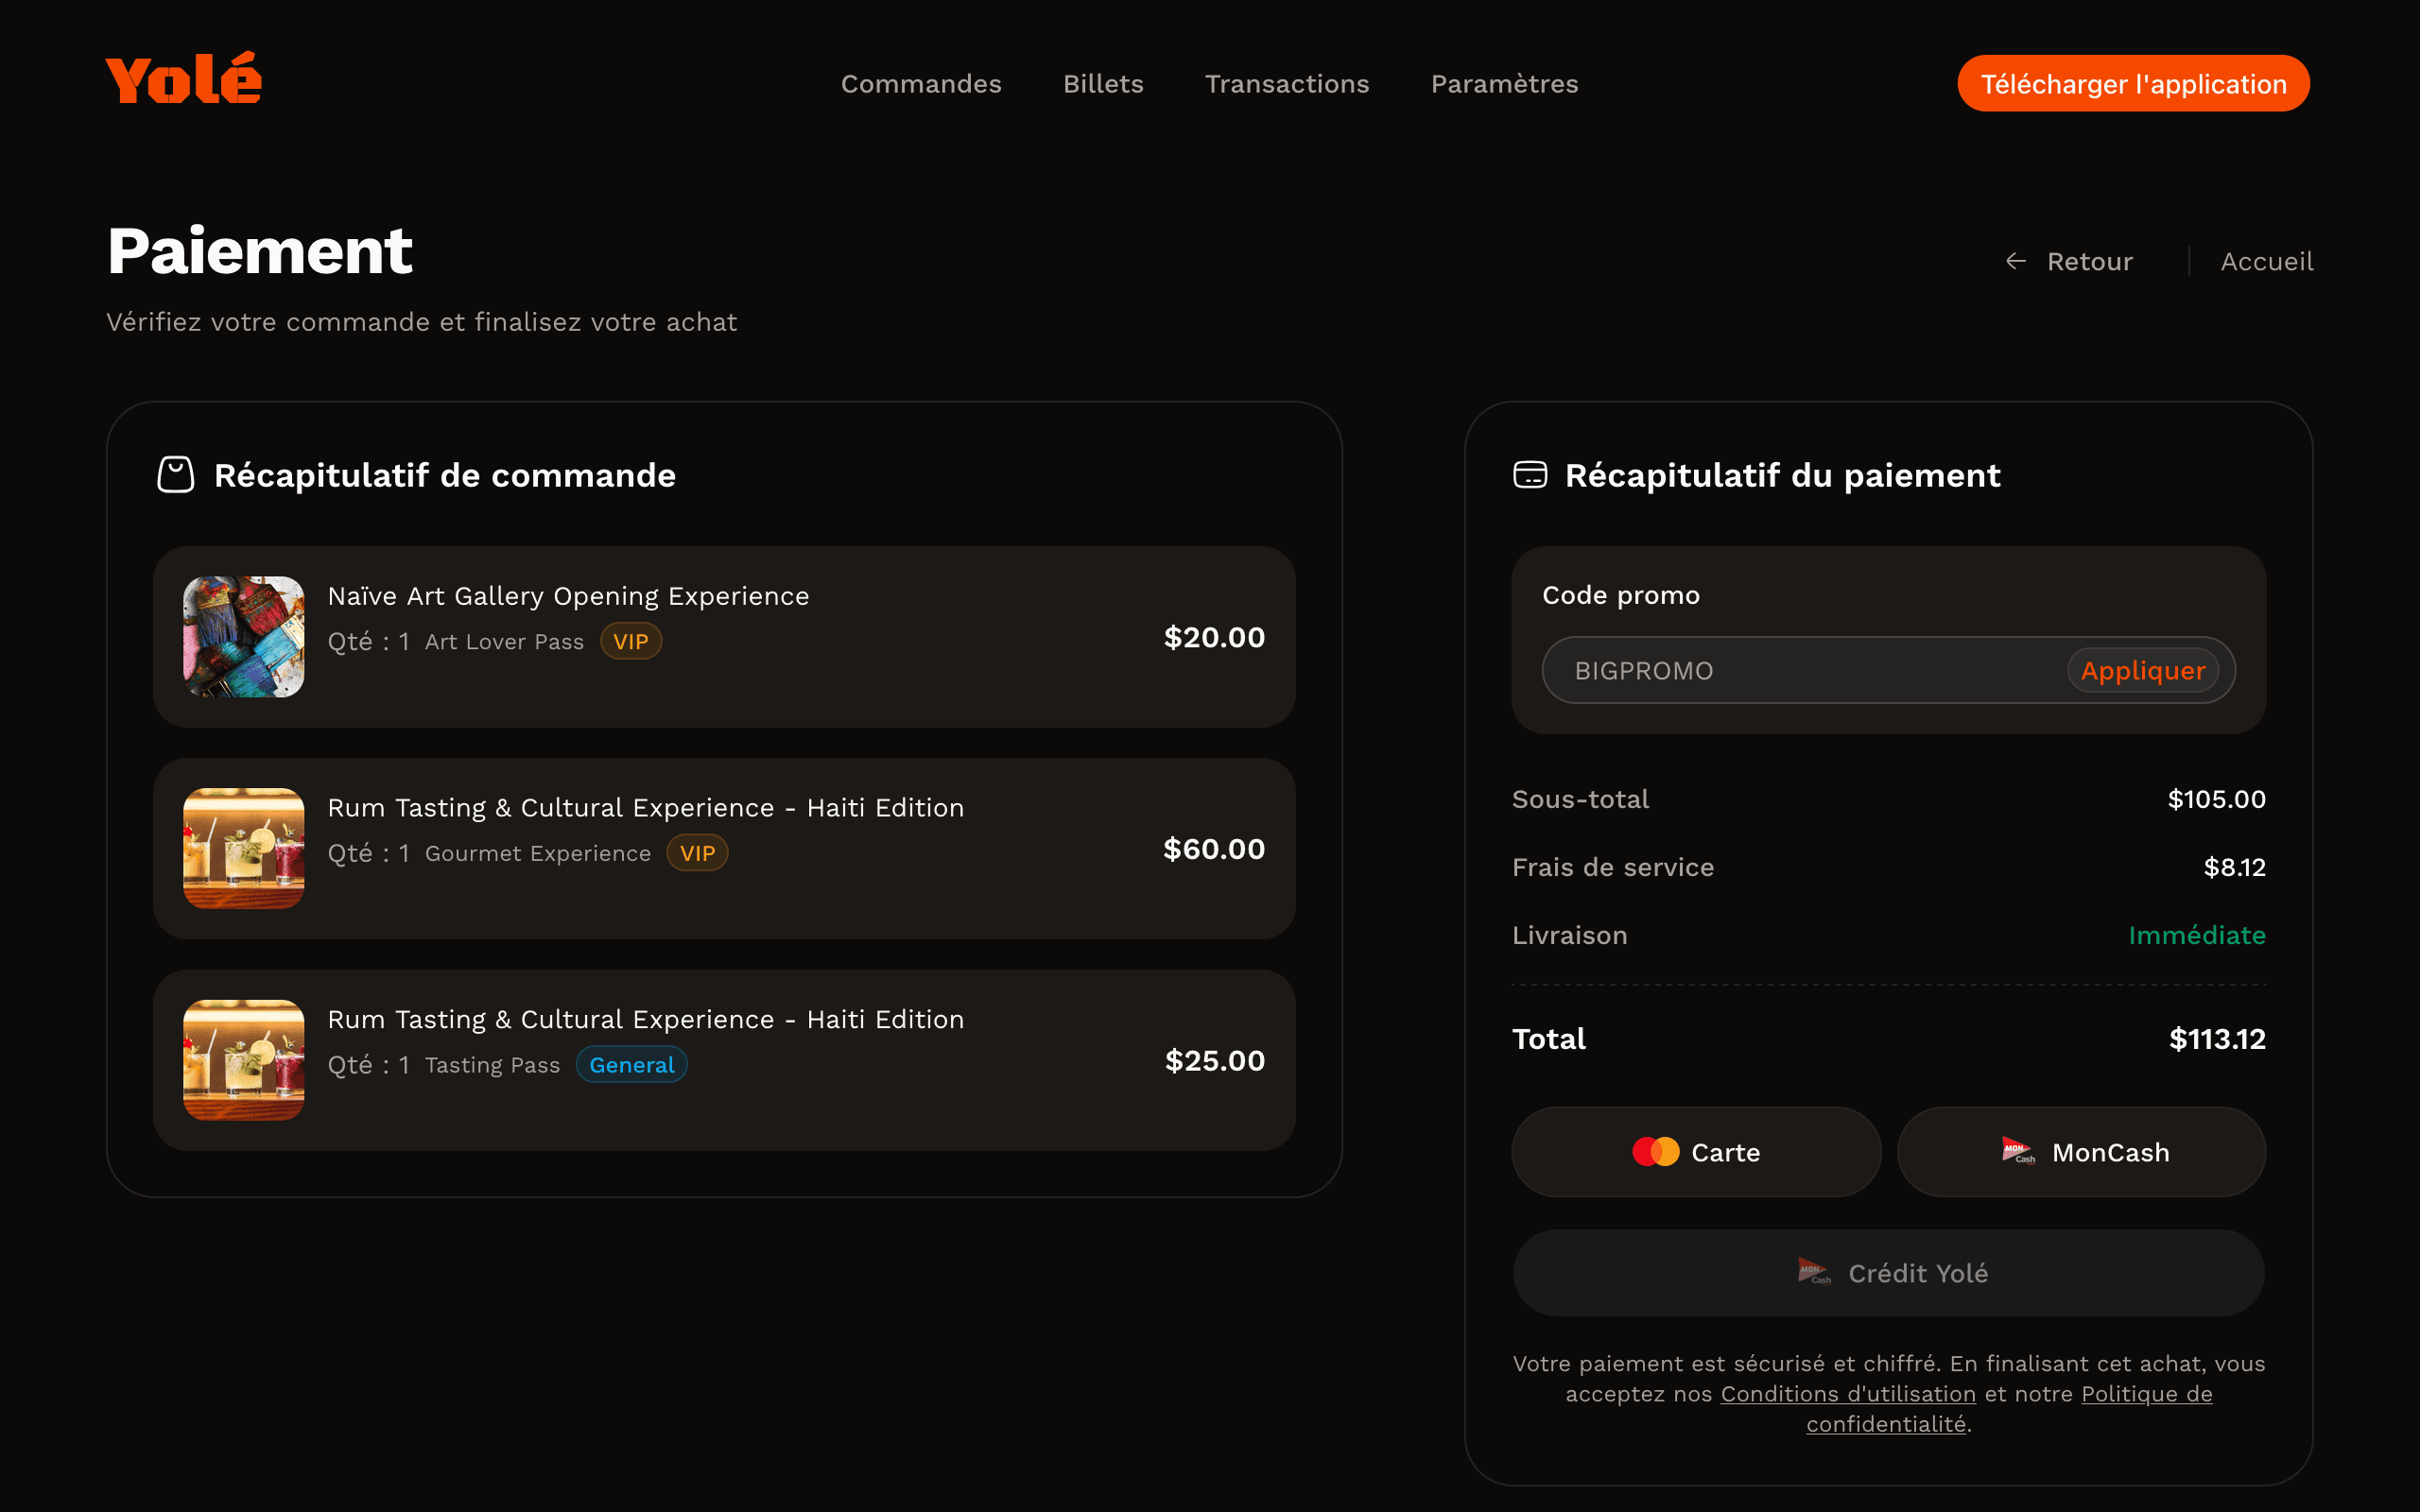
Task: Apply the promo code with Appliquer
Action: point(2142,671)
